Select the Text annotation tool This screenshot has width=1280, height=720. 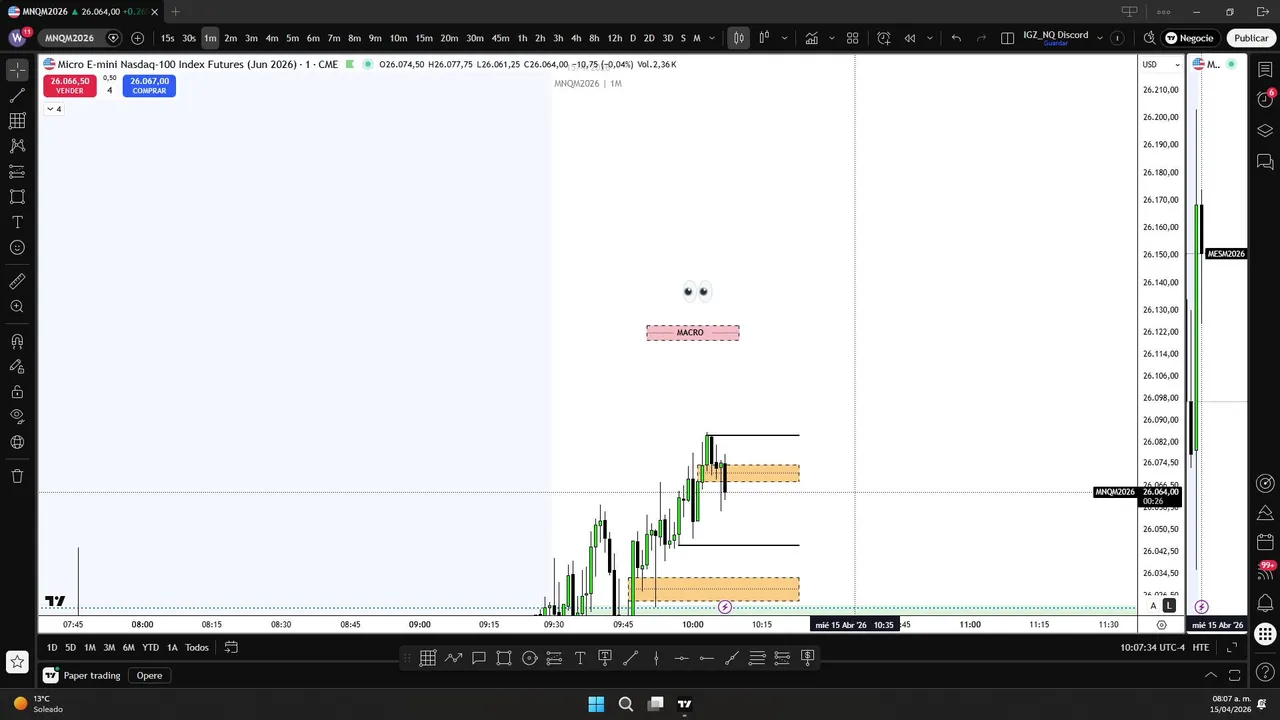pos(17,222)
